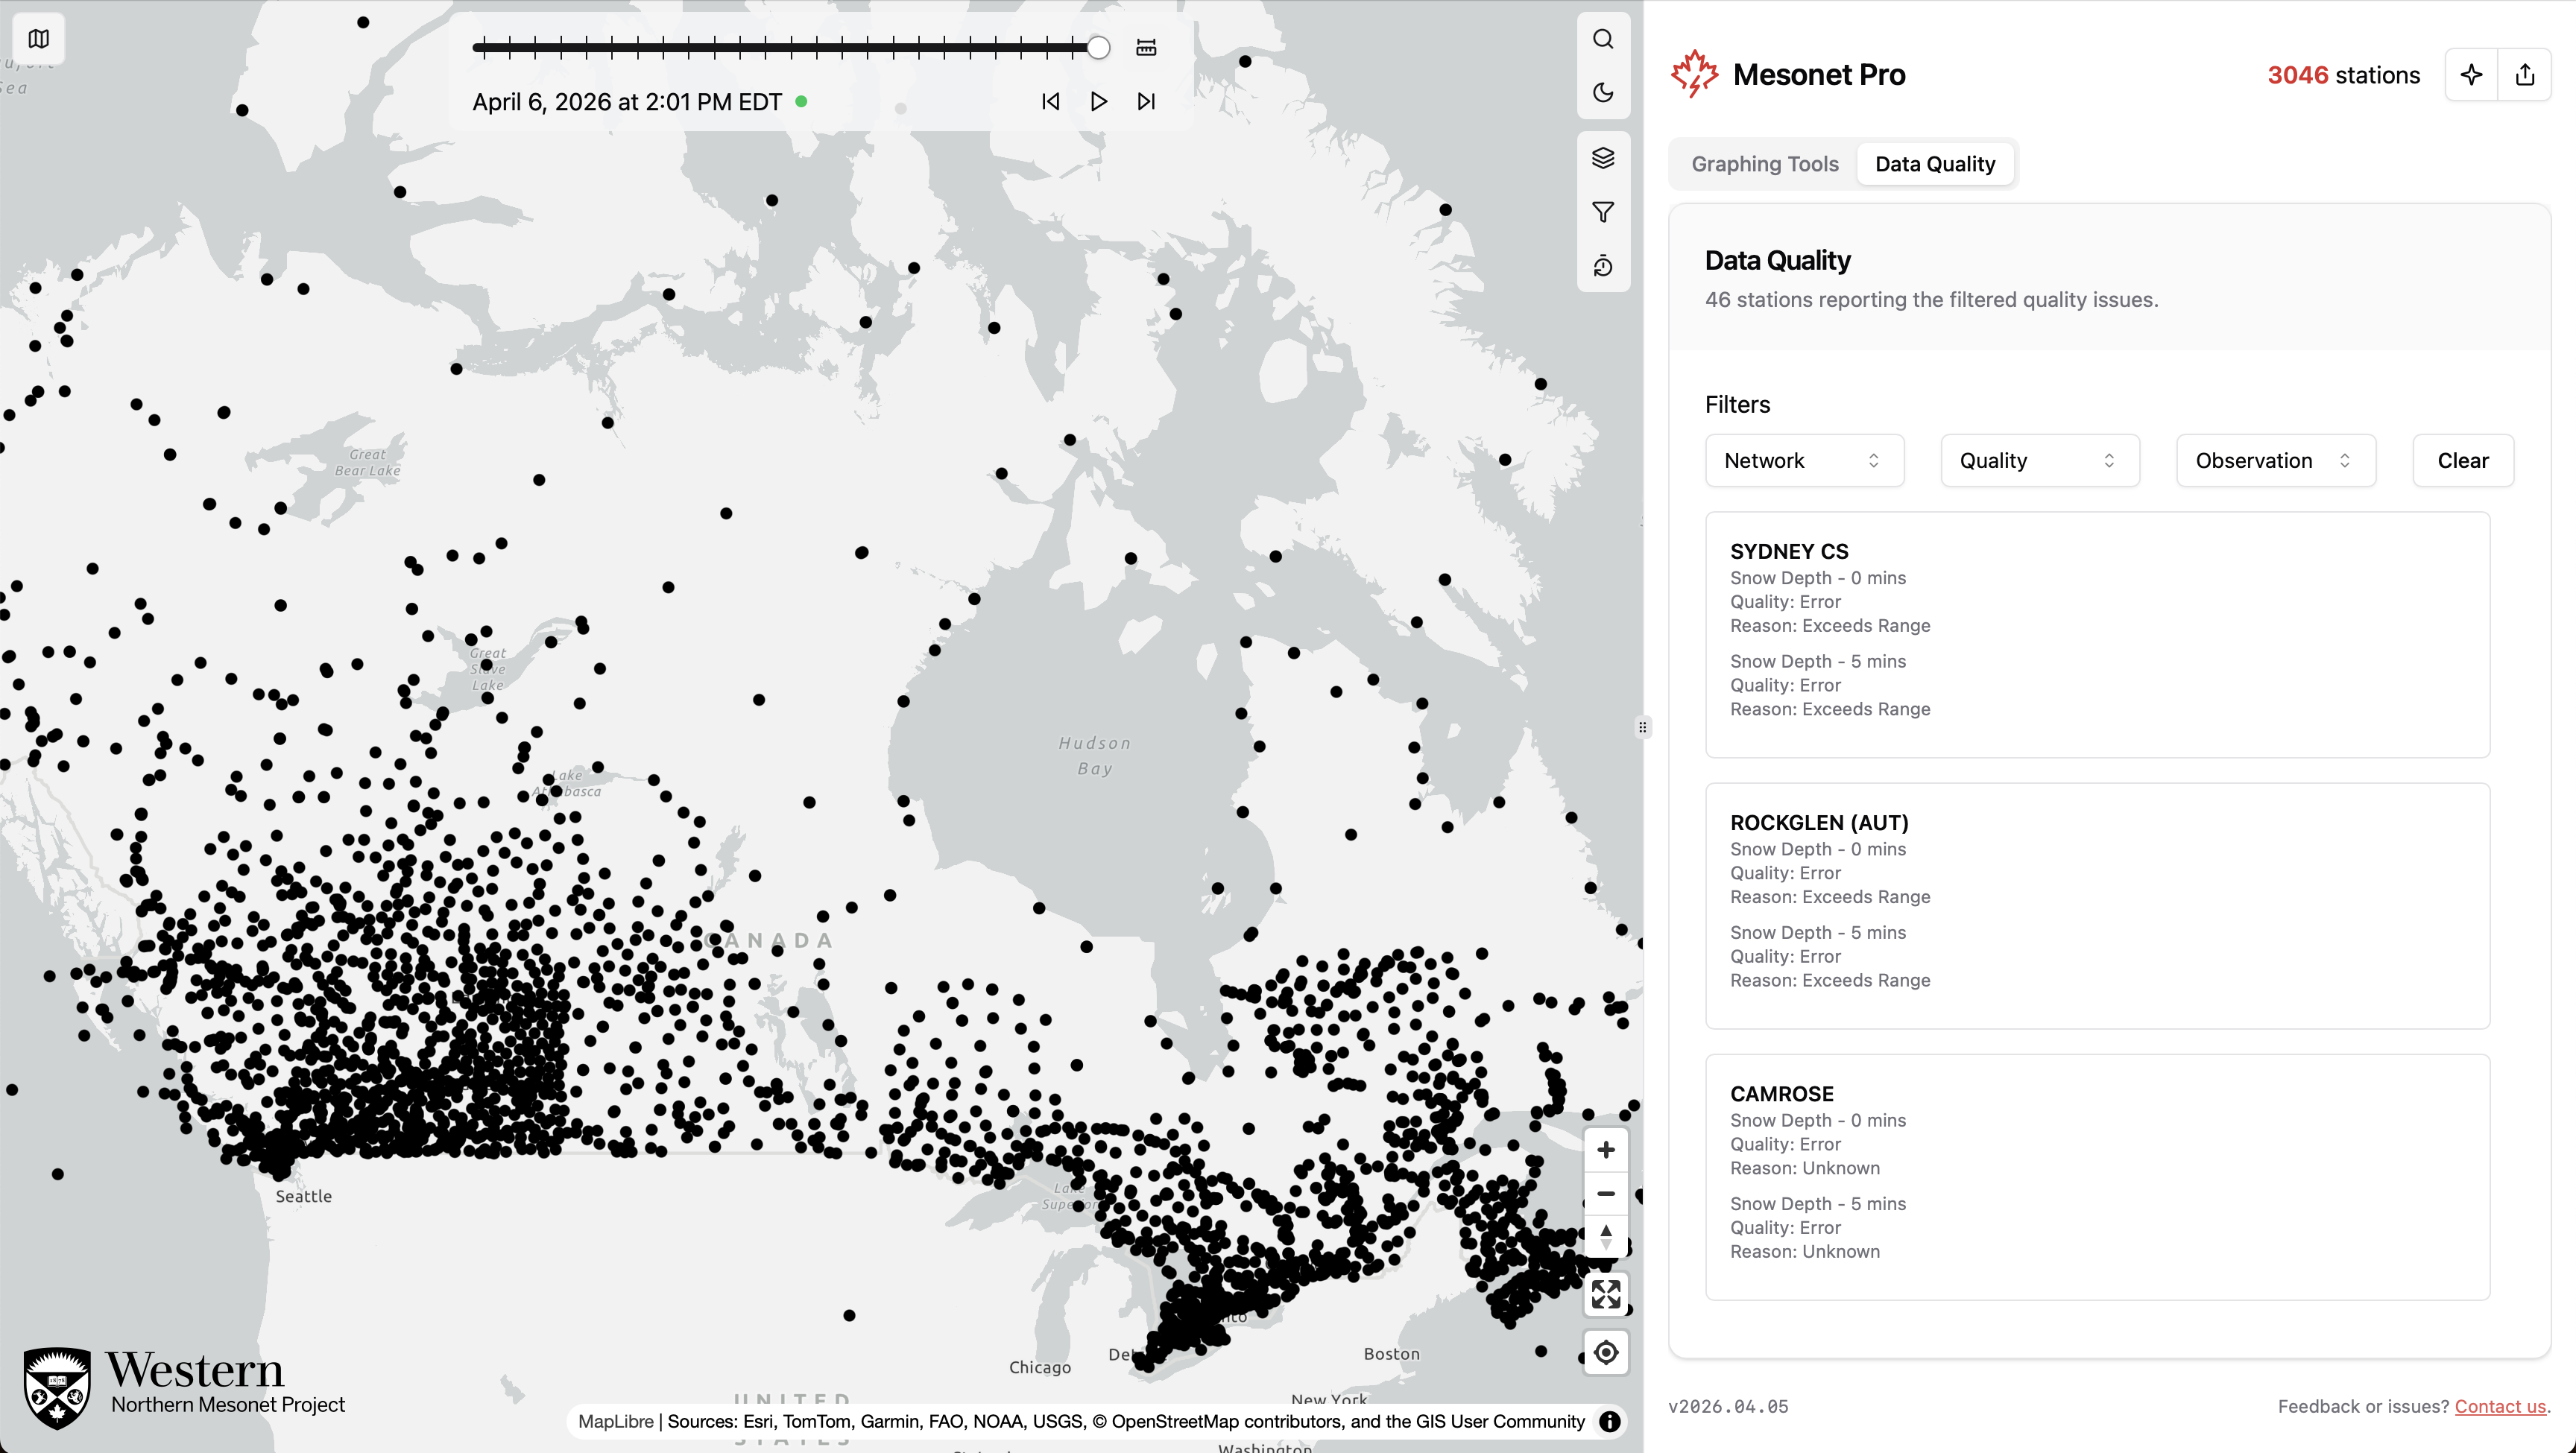Image resolution: width=2576 pixels, height=1453 pixels.
Task: Click the timeline slider handle
Action: pos(1098,47)
